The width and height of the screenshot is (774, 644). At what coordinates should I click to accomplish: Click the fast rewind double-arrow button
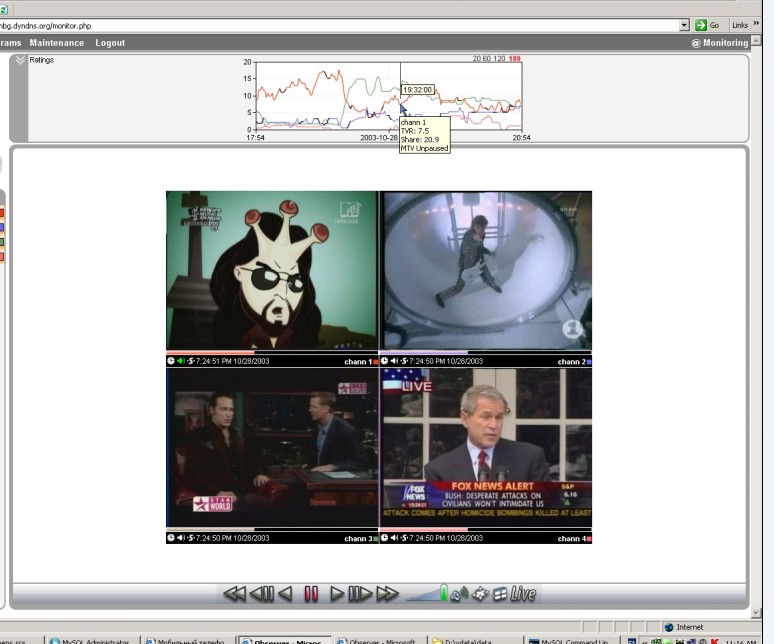coord(234,594)
